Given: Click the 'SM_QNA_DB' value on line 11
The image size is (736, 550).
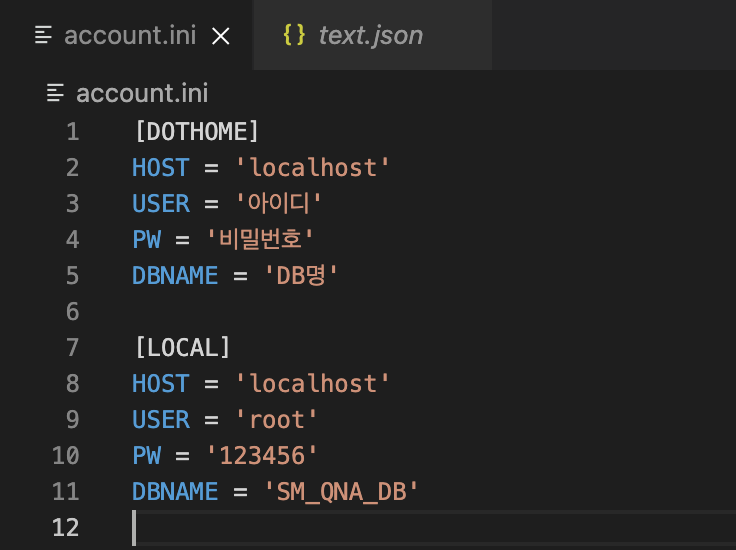Looking at the screenshot, I should (x=341, y=493).
